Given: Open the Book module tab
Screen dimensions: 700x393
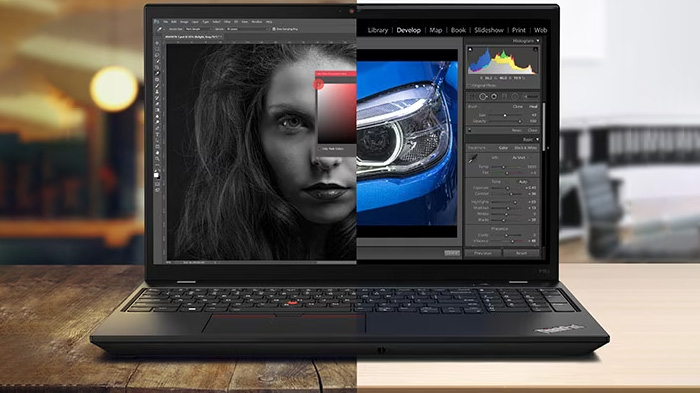Looking at the screenshot, I should point(458,30).
